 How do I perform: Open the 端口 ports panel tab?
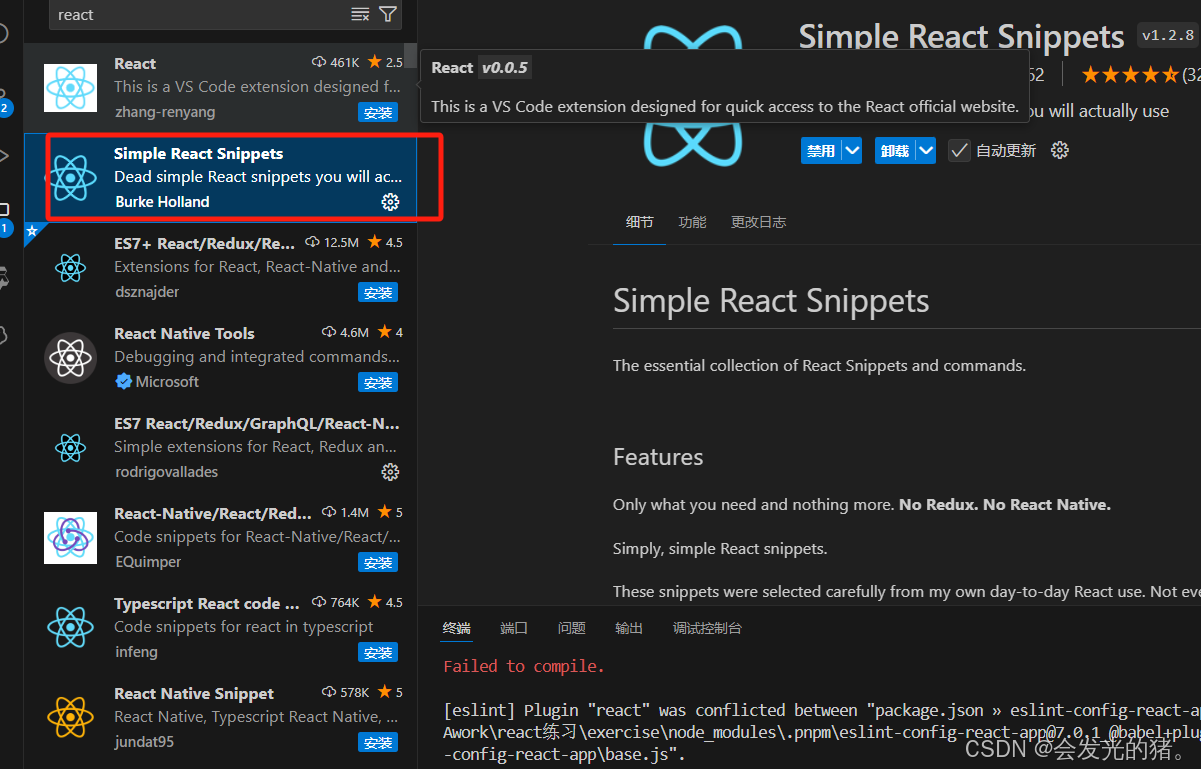[x=514, y=628]
